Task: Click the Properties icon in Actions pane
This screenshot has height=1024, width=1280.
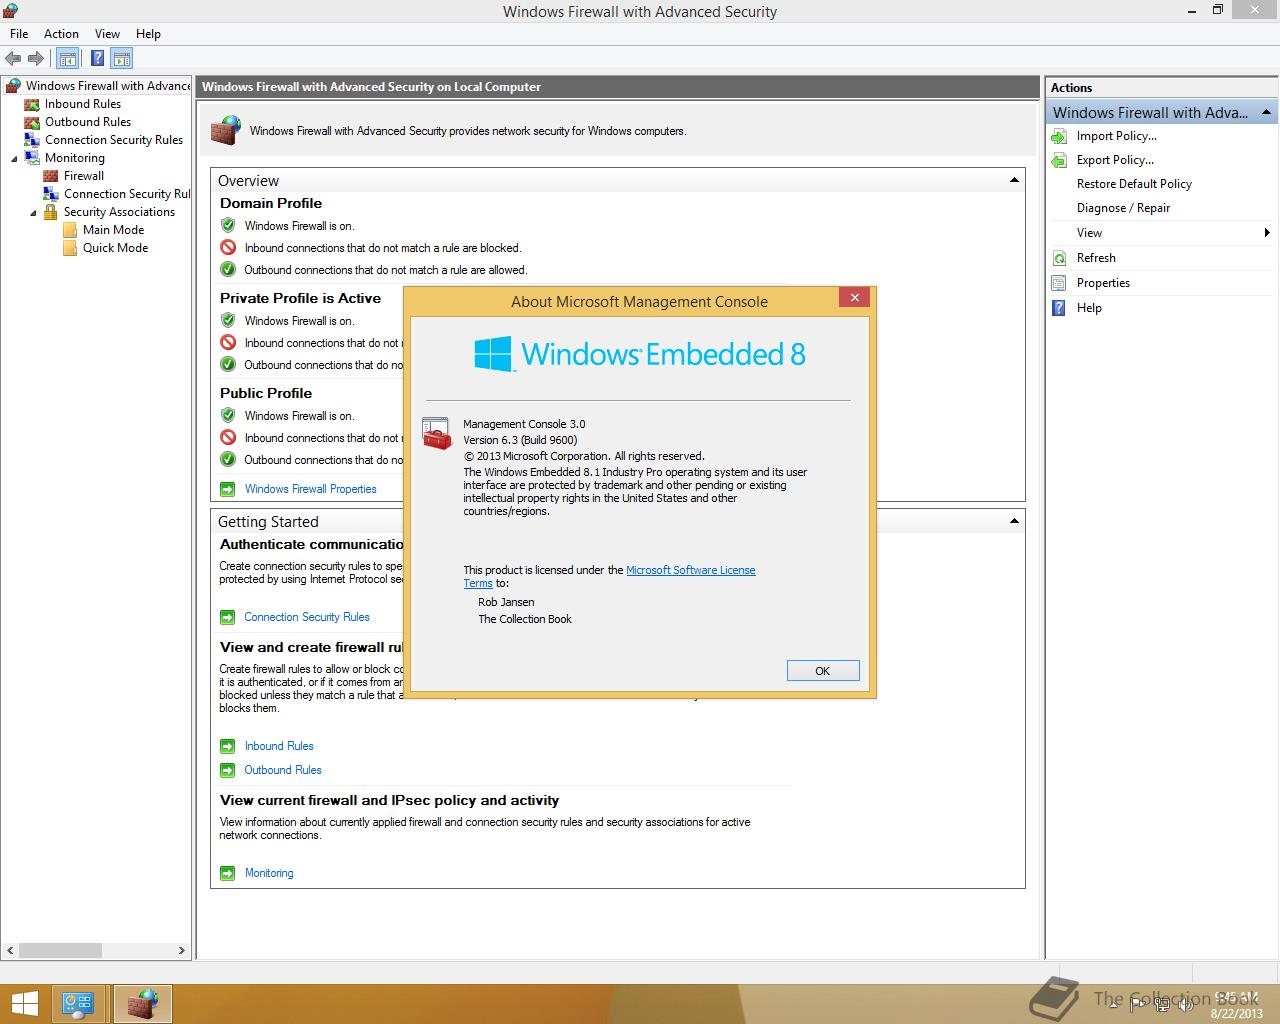Action: click(1060, 283)
